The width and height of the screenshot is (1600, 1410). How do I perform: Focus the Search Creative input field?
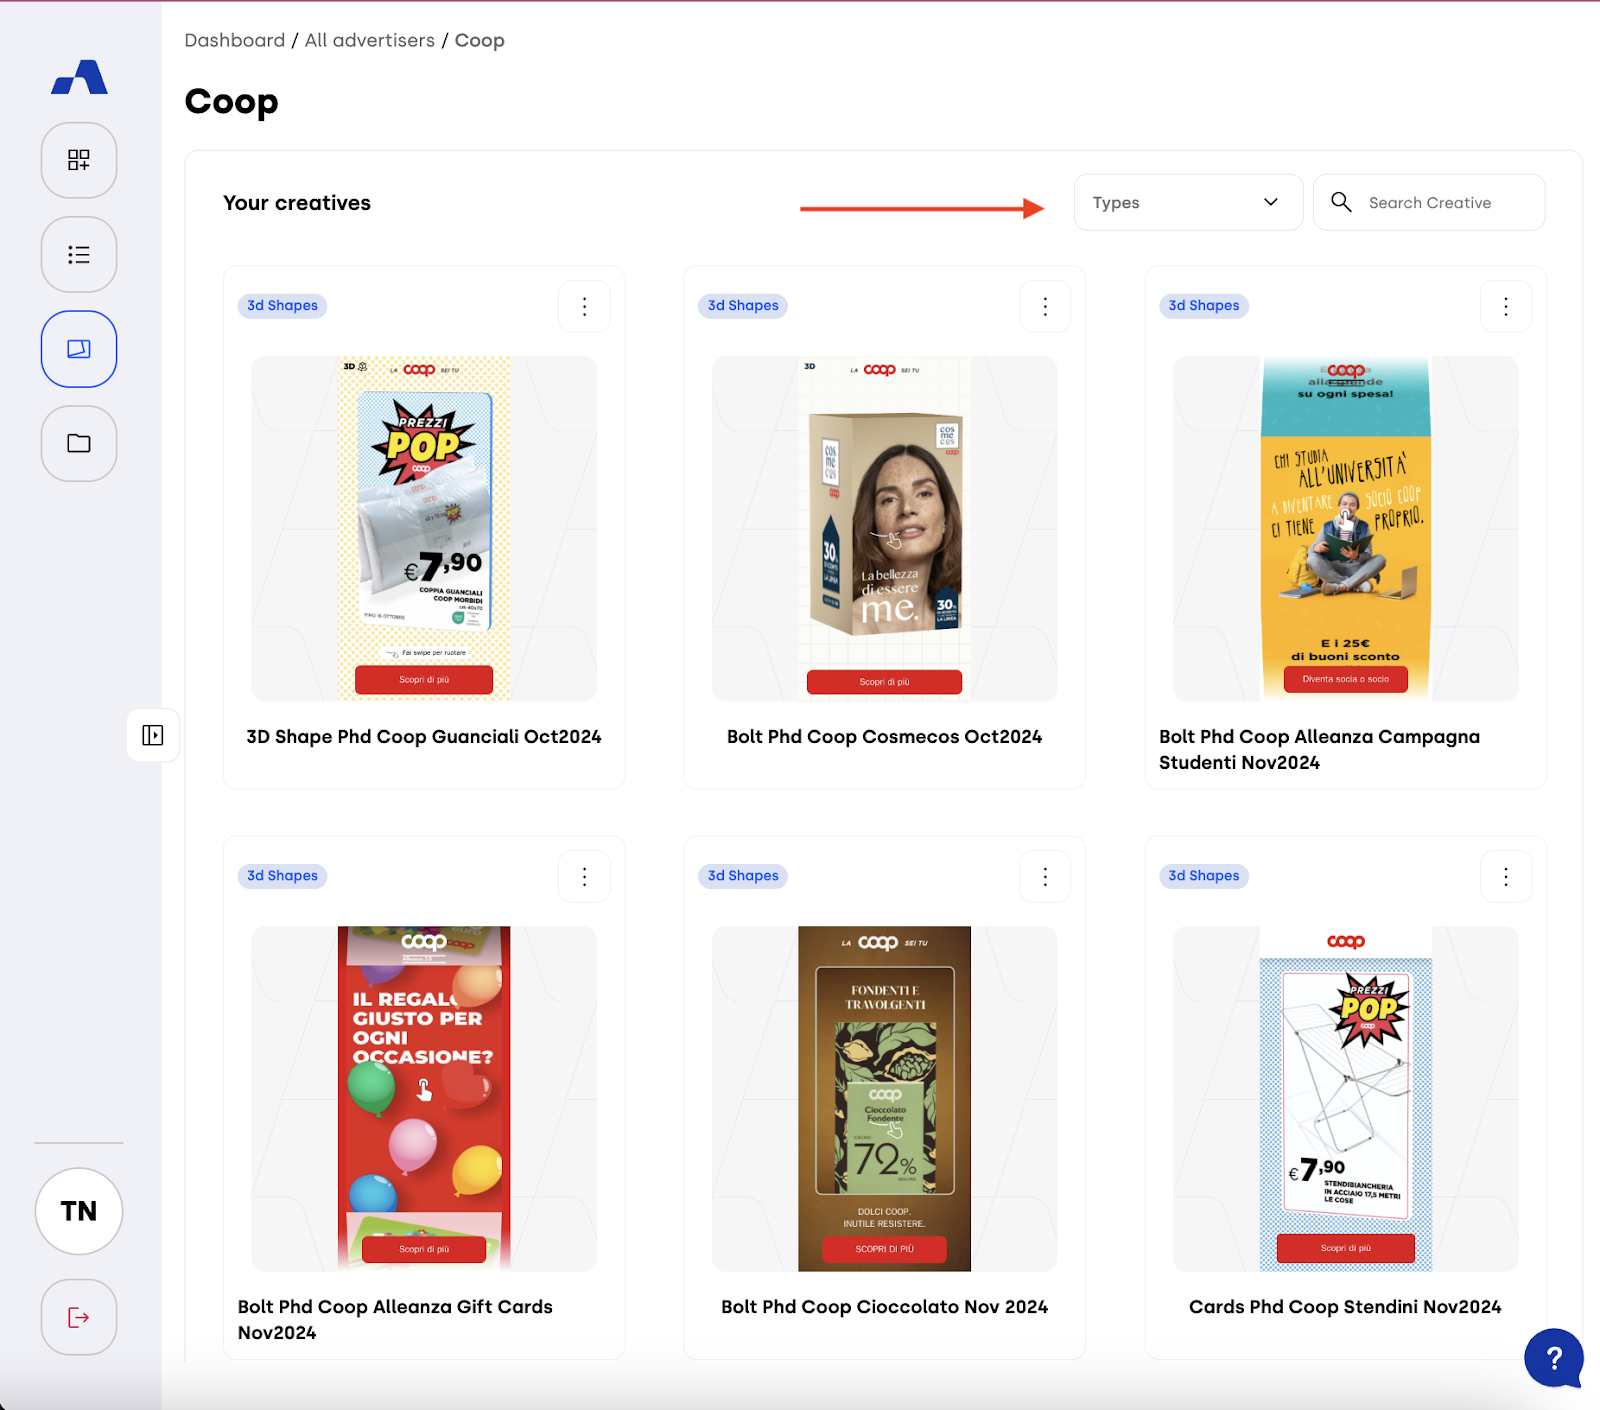[x=1429, y=202]
